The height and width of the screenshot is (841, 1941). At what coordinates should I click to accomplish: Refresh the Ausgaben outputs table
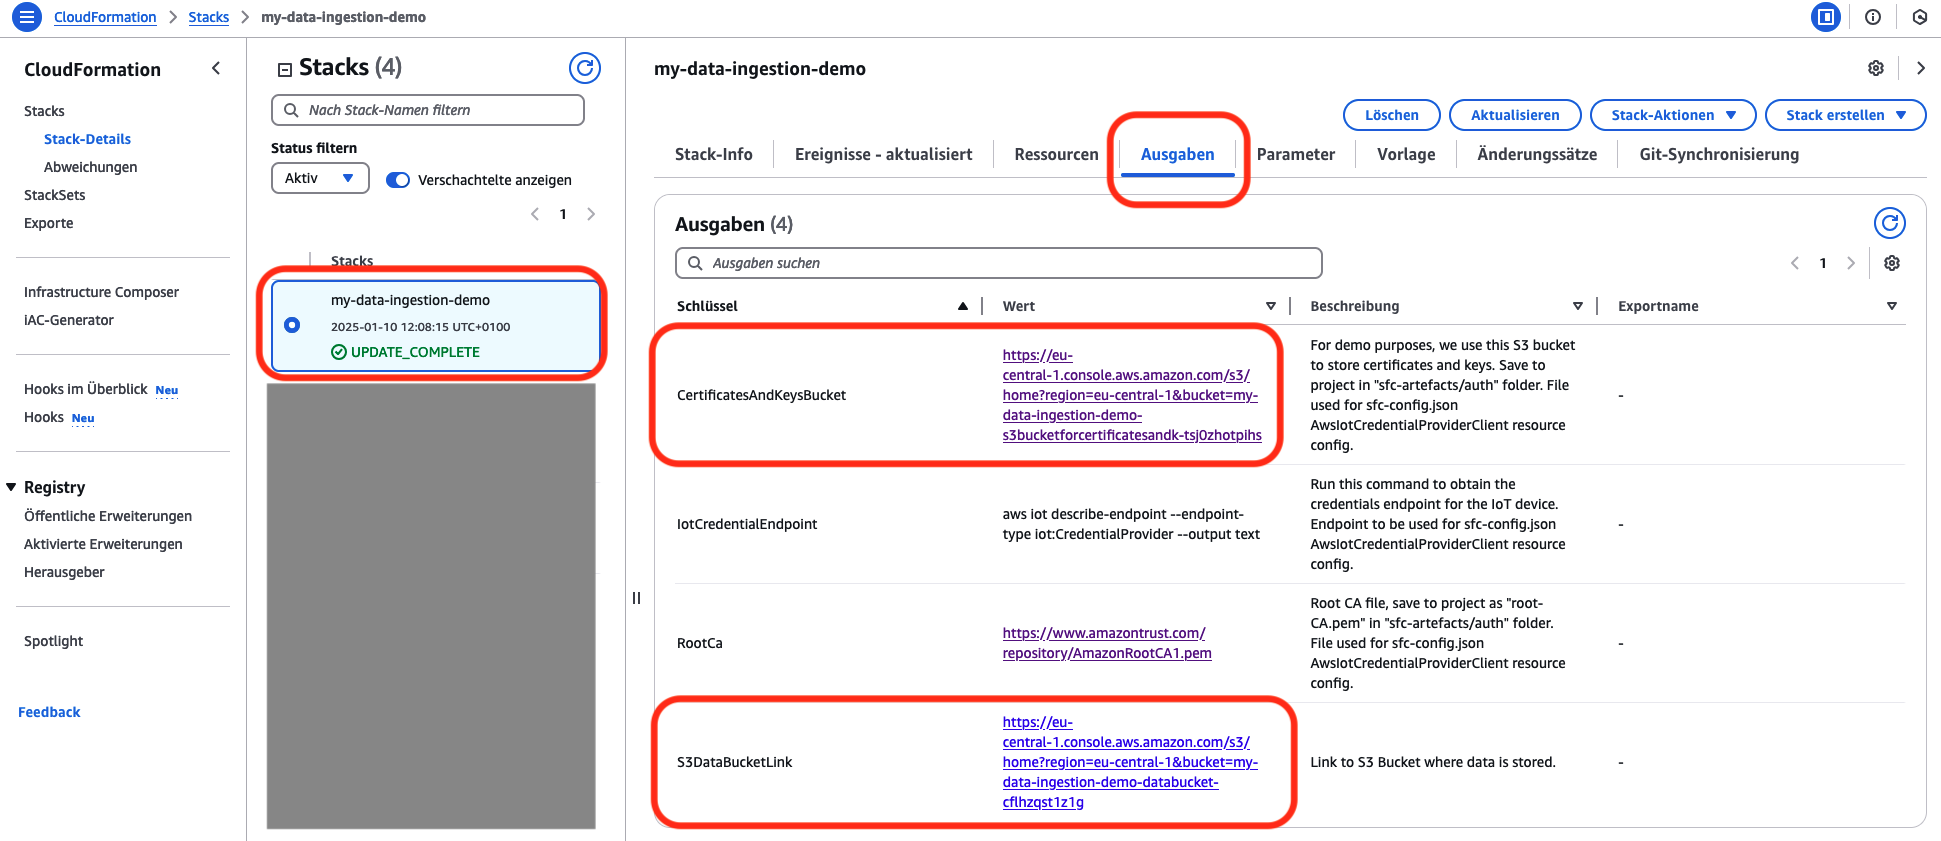(1889, 223)
